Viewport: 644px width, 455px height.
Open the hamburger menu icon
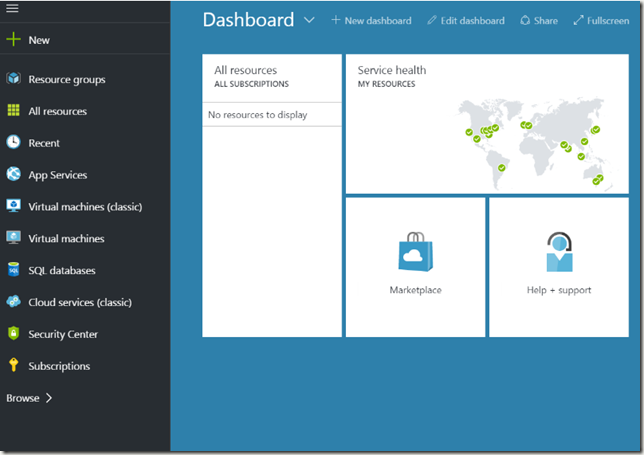12,8
